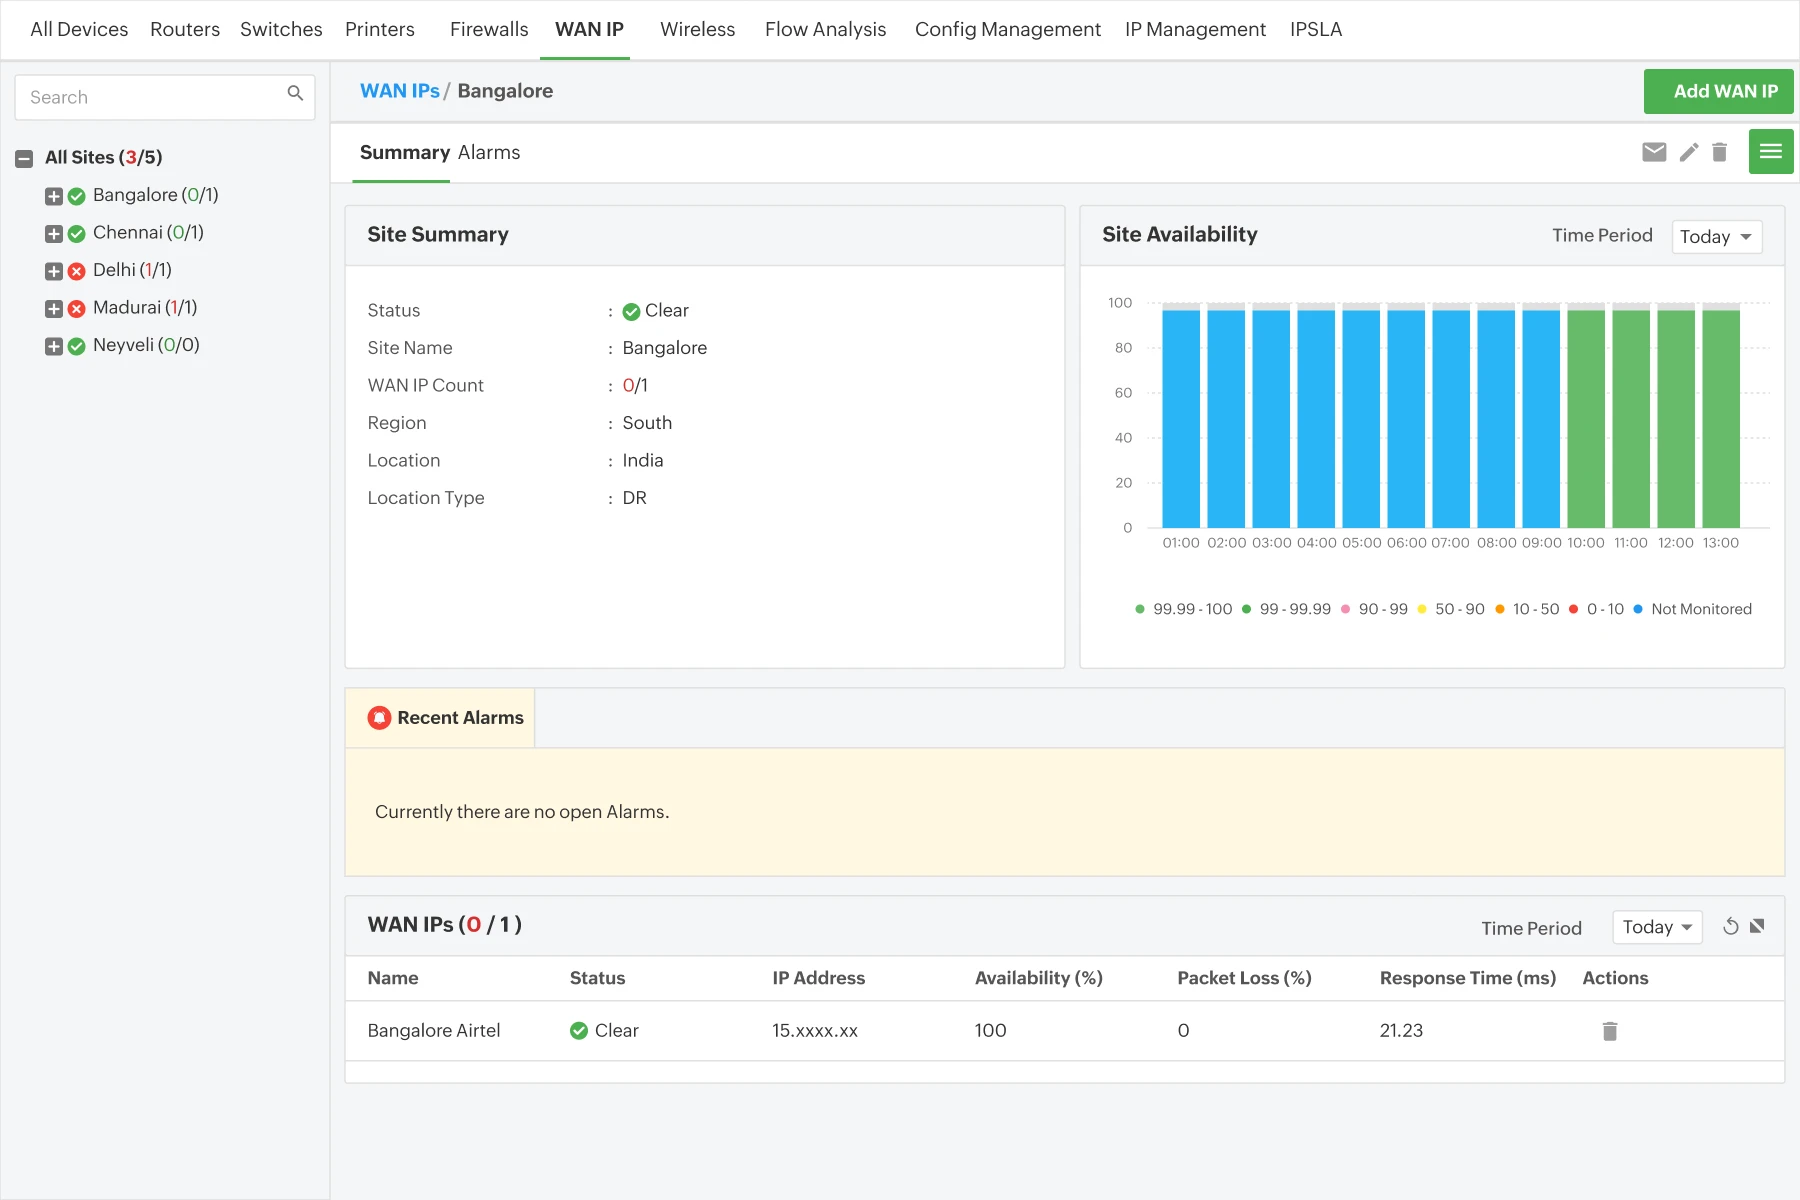
Task: Click Delhi red status icon in tree
Action: 77,271
